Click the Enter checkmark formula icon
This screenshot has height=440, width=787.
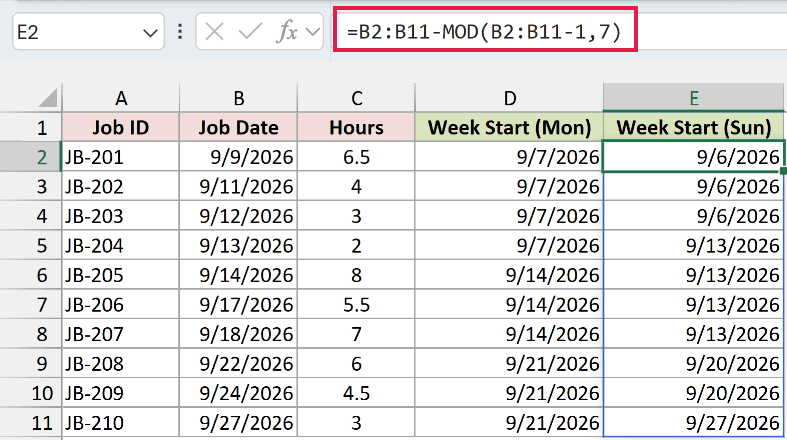point(250,32)
